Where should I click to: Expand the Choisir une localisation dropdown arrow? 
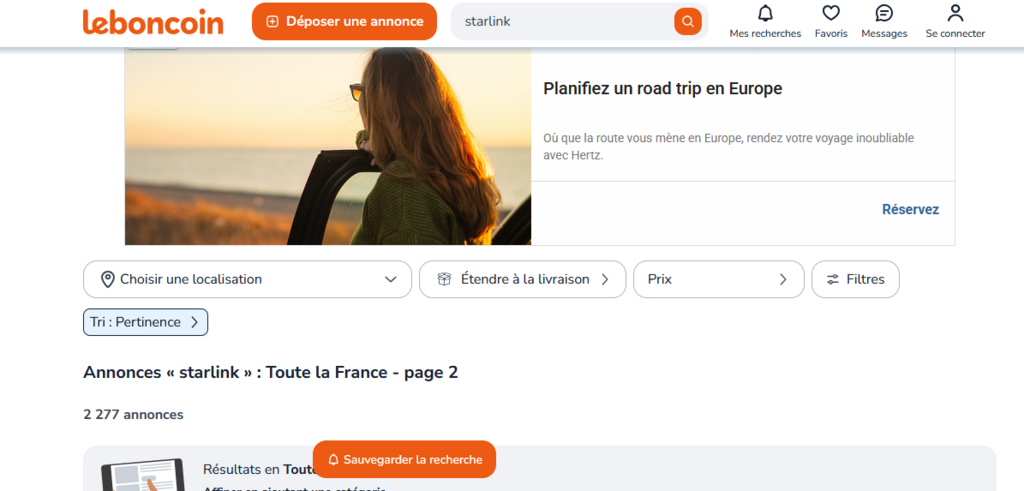[x=390, y=279]
